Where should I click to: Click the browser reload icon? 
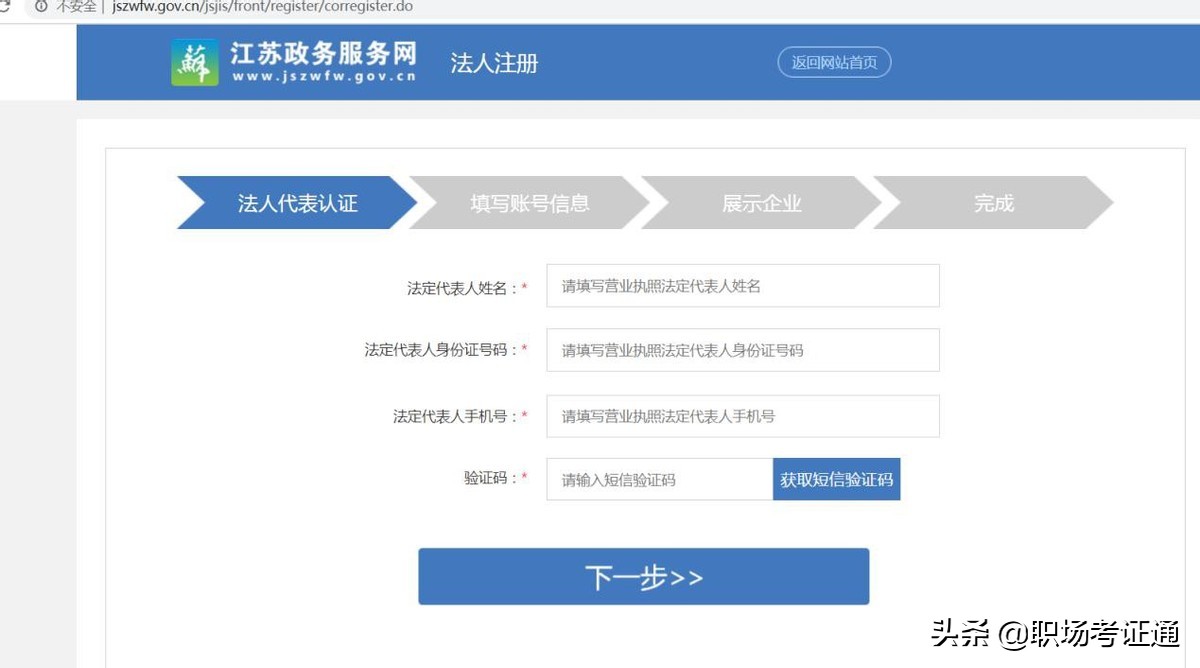[x=4, y=7]
